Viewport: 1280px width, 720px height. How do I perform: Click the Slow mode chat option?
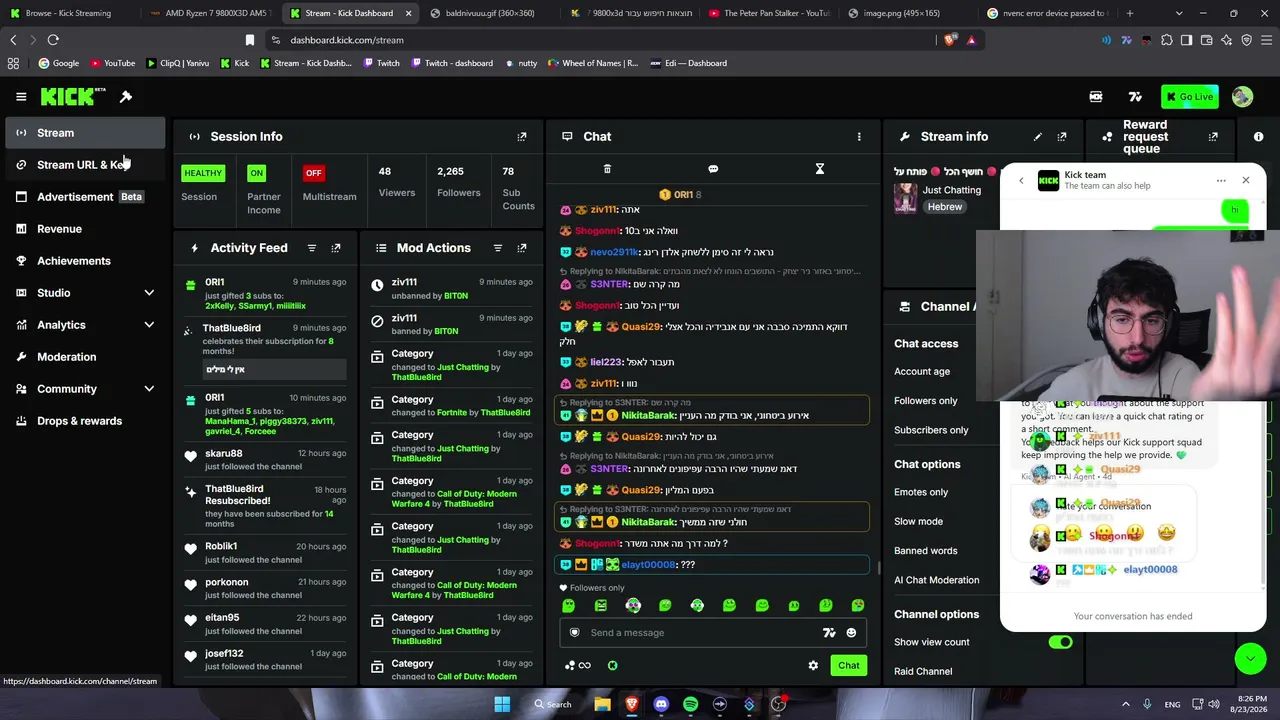click(x=918, y=522)
